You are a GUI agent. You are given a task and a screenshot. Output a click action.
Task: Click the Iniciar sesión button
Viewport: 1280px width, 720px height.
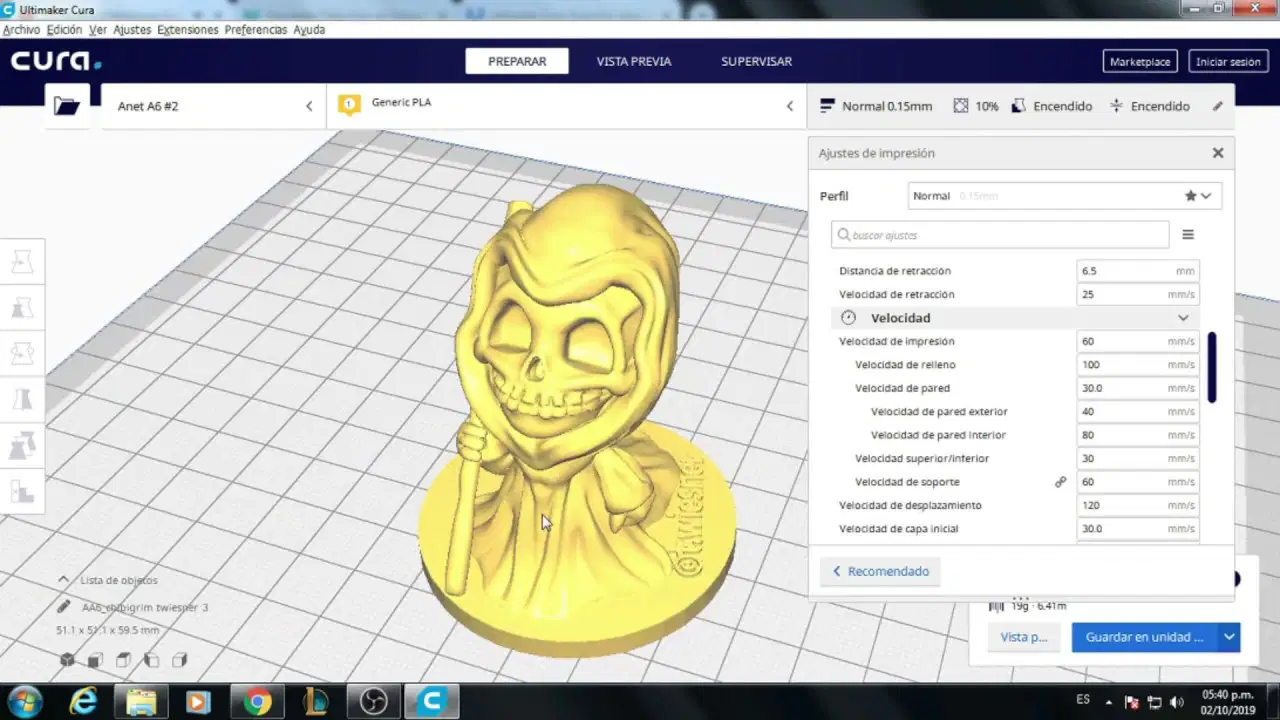[x=1228, y=62]
